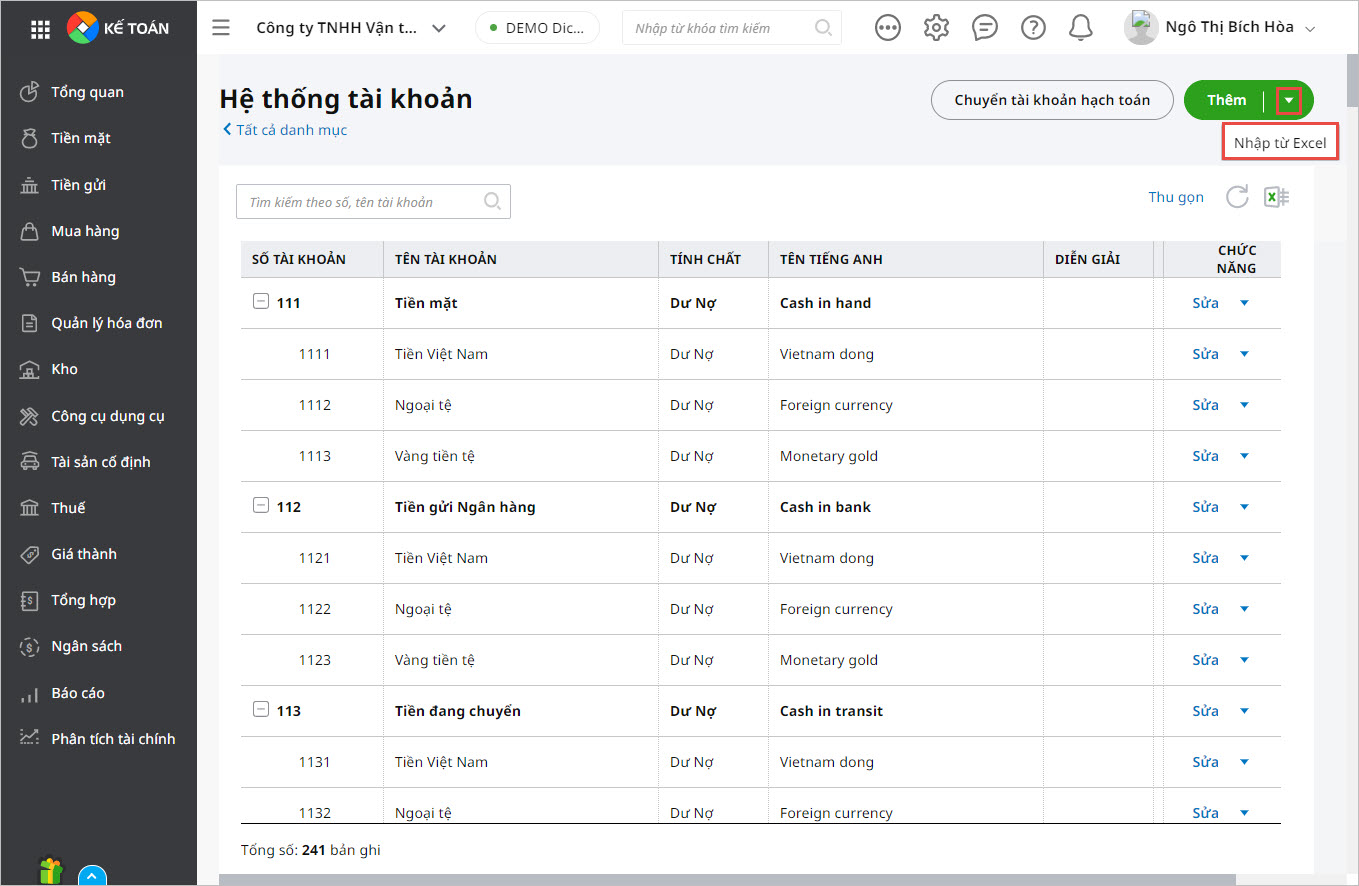Toggle the hamburger sidebar menu

point(221,28)
